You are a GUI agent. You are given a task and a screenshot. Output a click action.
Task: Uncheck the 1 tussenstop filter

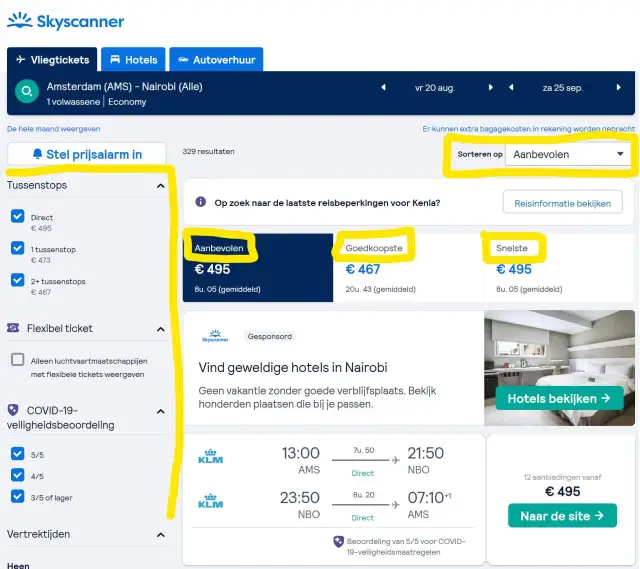pyautogui.click(x=18, y=248)
